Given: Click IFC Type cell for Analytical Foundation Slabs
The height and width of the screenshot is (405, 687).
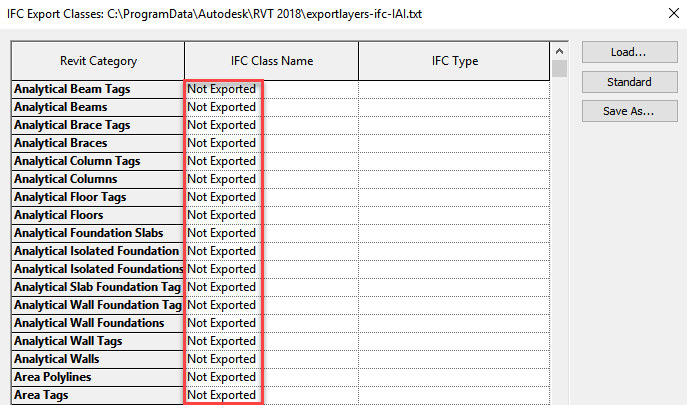Looking at the screenshot, I should click(453, 233).
